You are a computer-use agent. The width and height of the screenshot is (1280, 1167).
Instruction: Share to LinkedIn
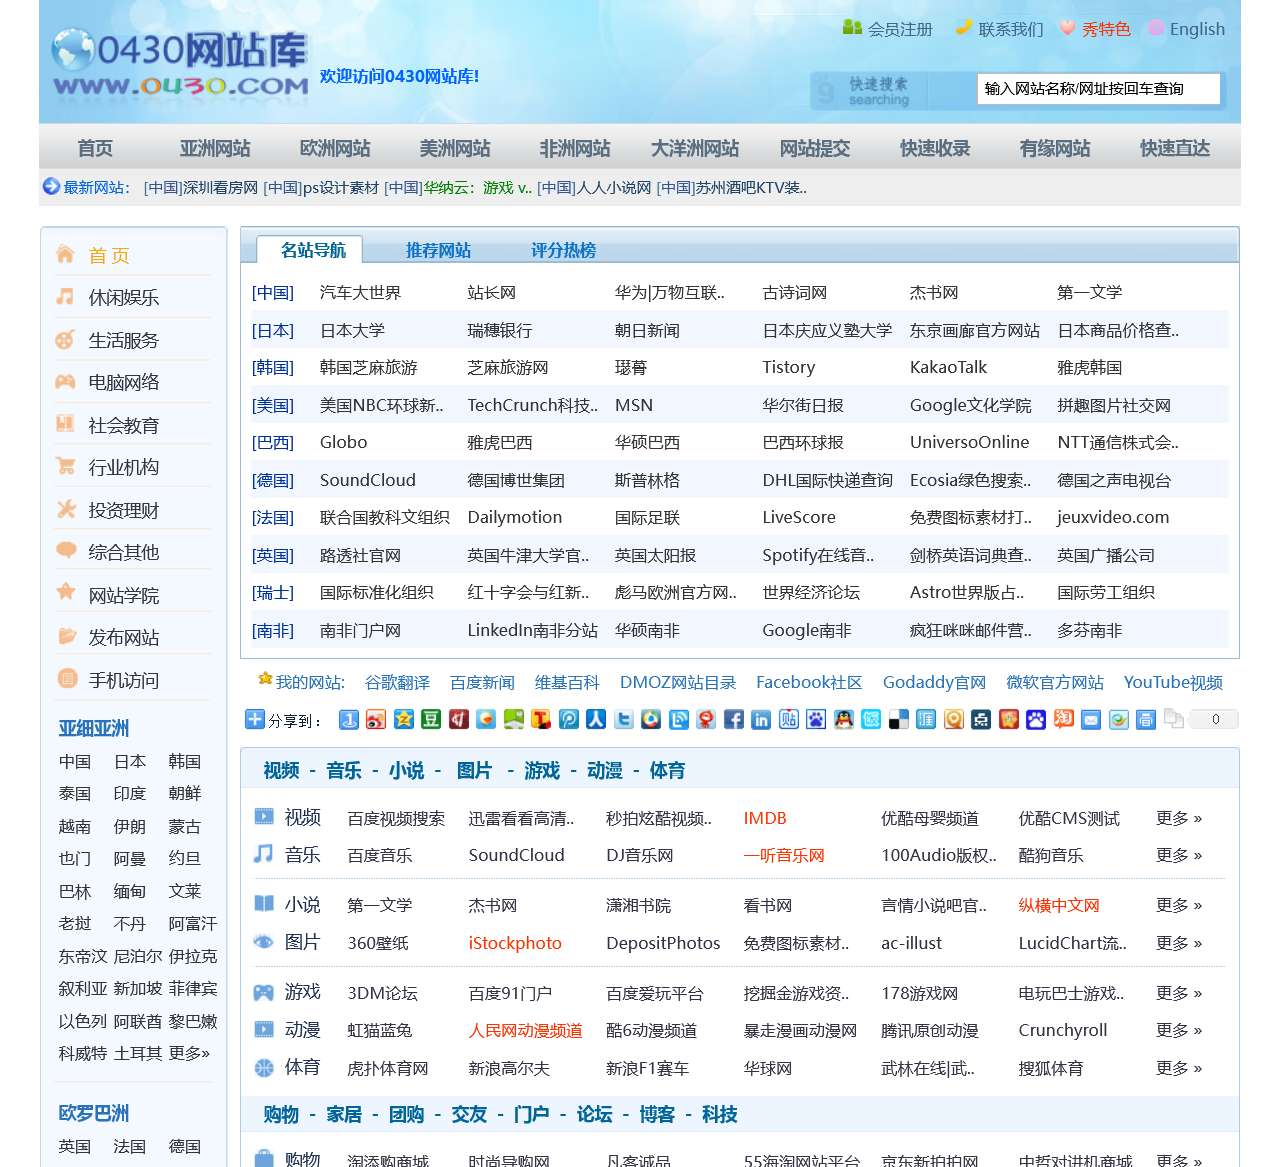tap(761, 719)
